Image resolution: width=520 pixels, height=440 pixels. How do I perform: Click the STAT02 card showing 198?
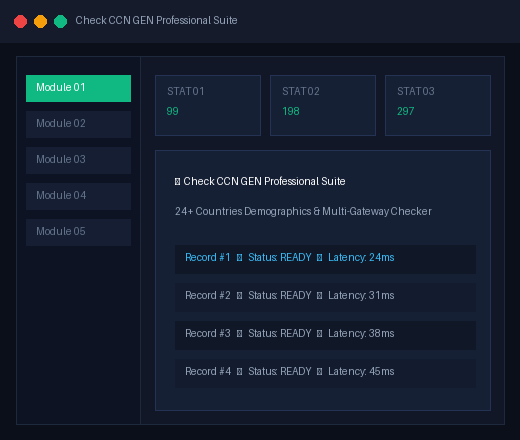323,105
